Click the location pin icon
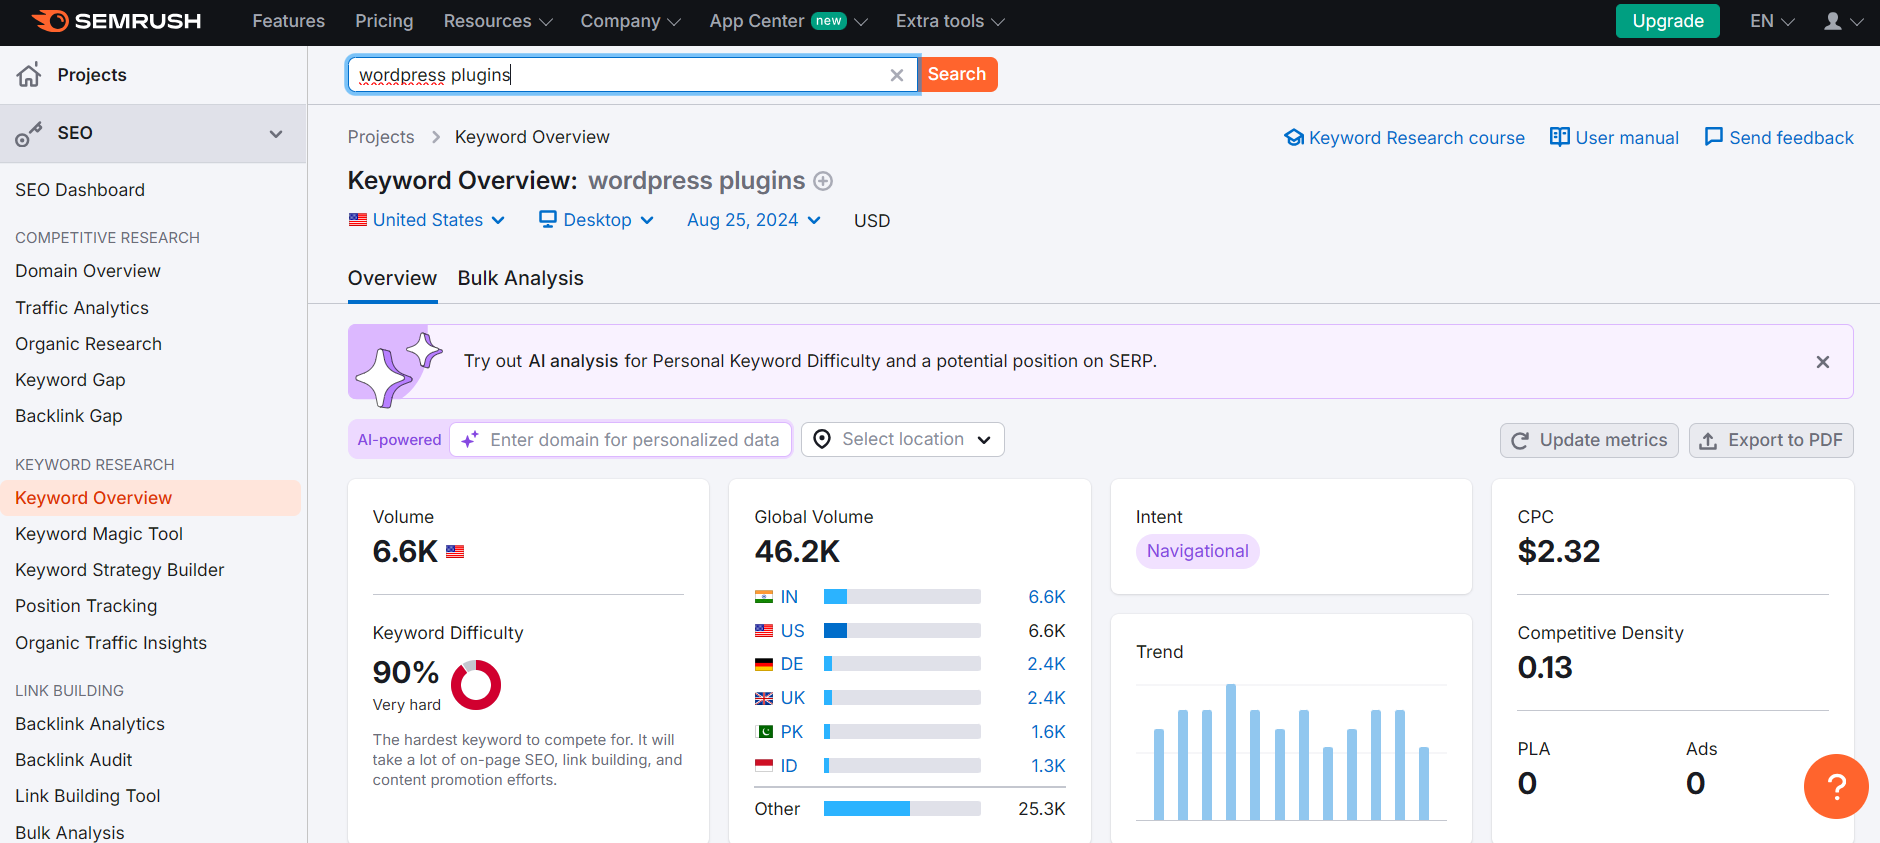Screen dimensions: 1880x843 point(822,439)
